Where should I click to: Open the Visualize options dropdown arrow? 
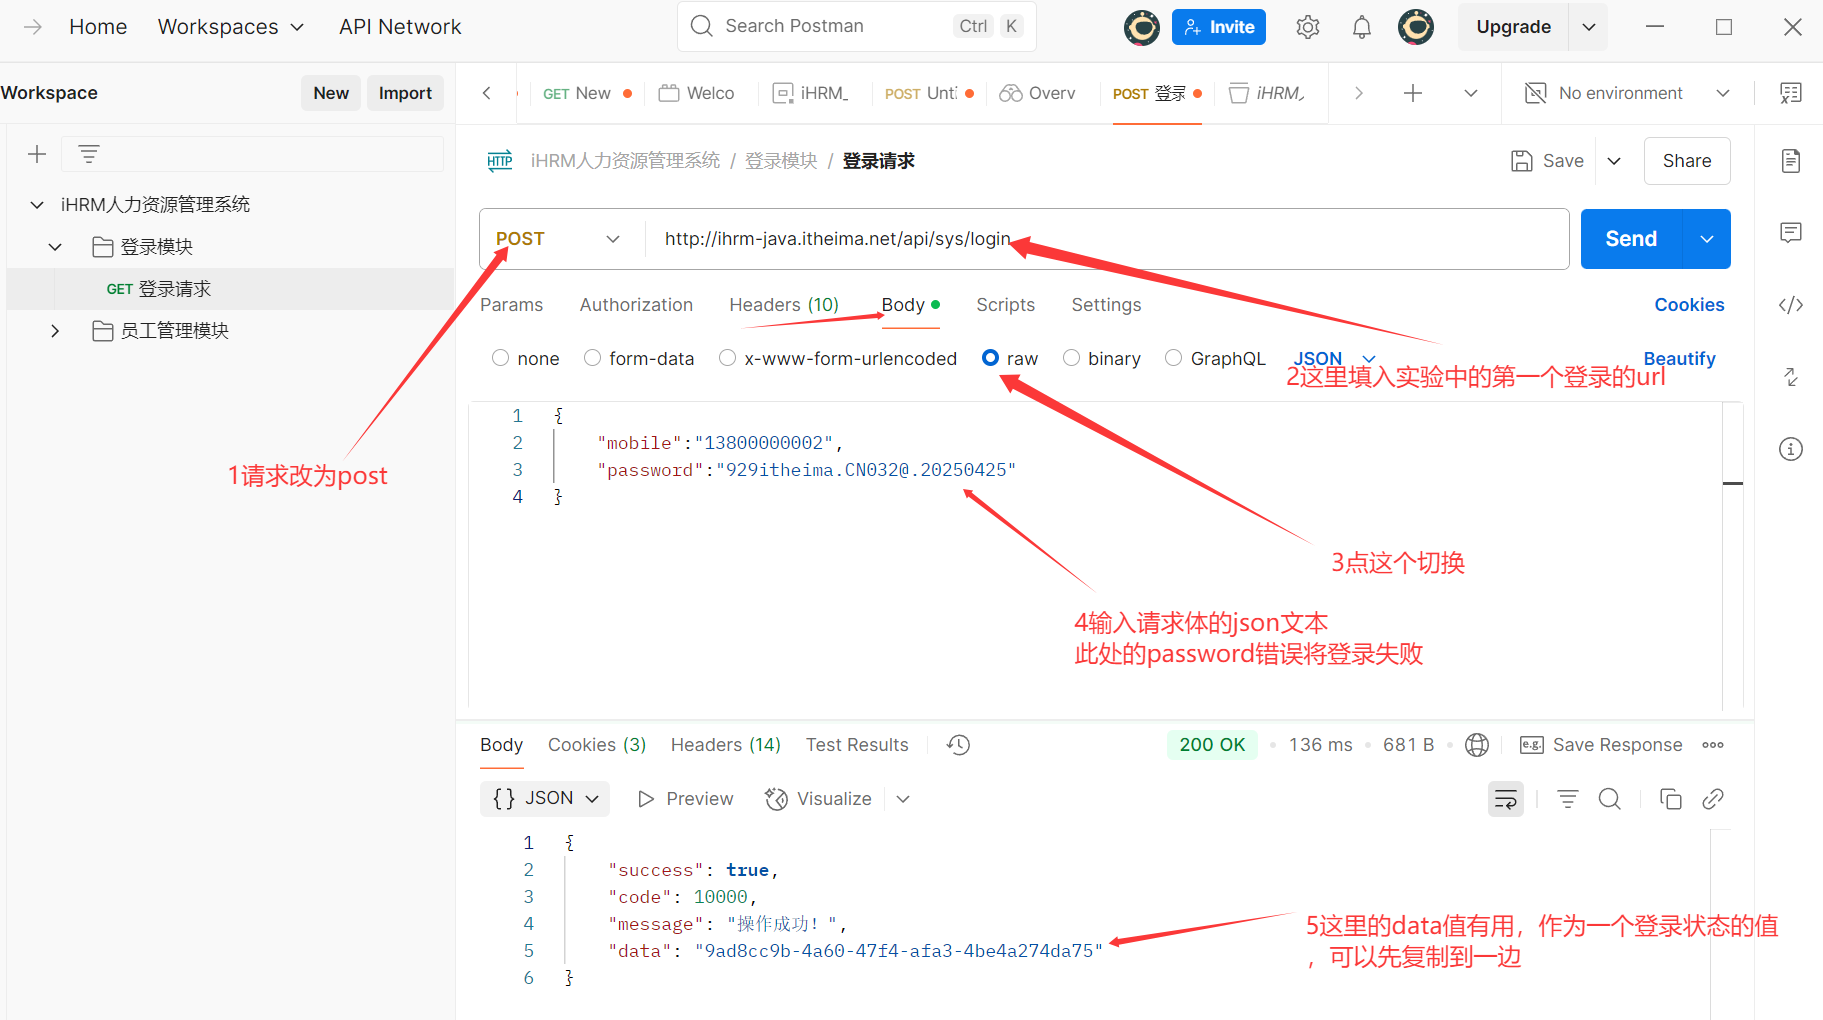pyautogui.click(x=903, y=799)
